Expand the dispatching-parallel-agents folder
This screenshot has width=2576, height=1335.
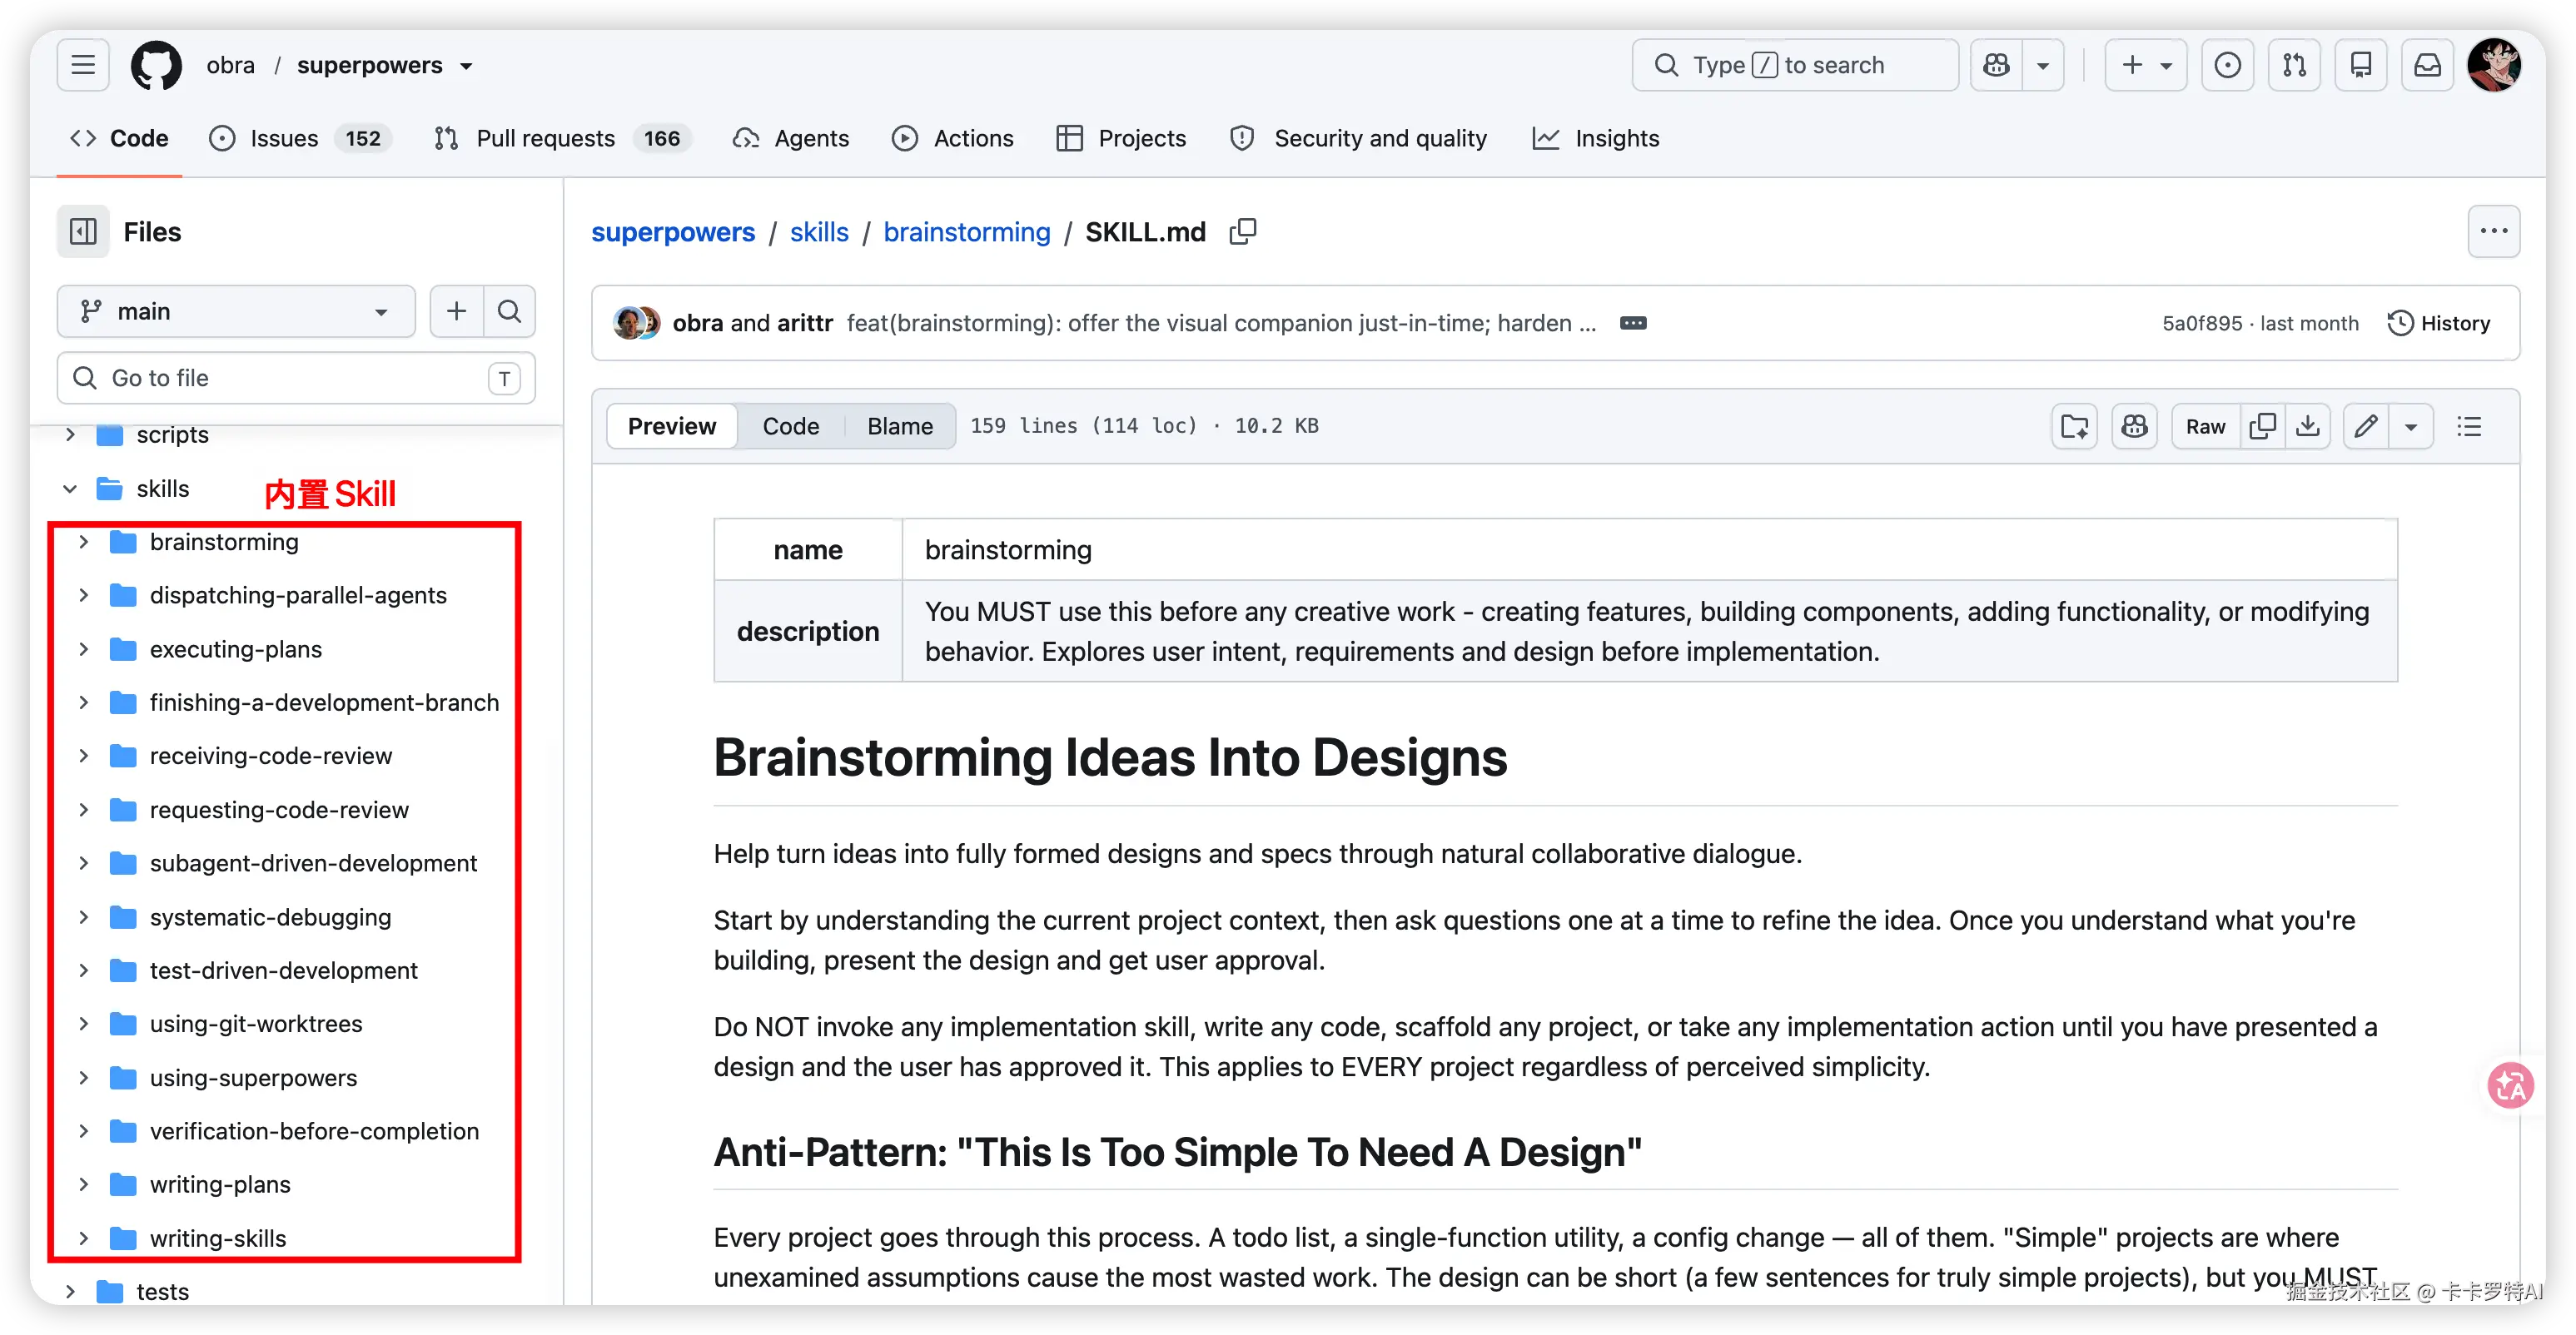pyautogui.click(x=84, y=595)
